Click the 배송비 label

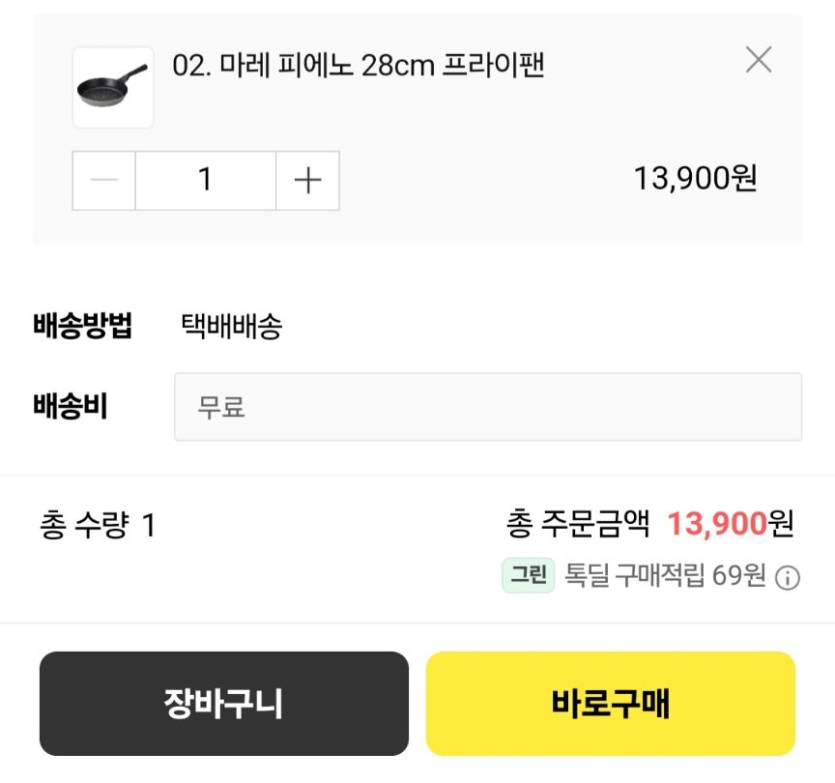coord(70,407)
